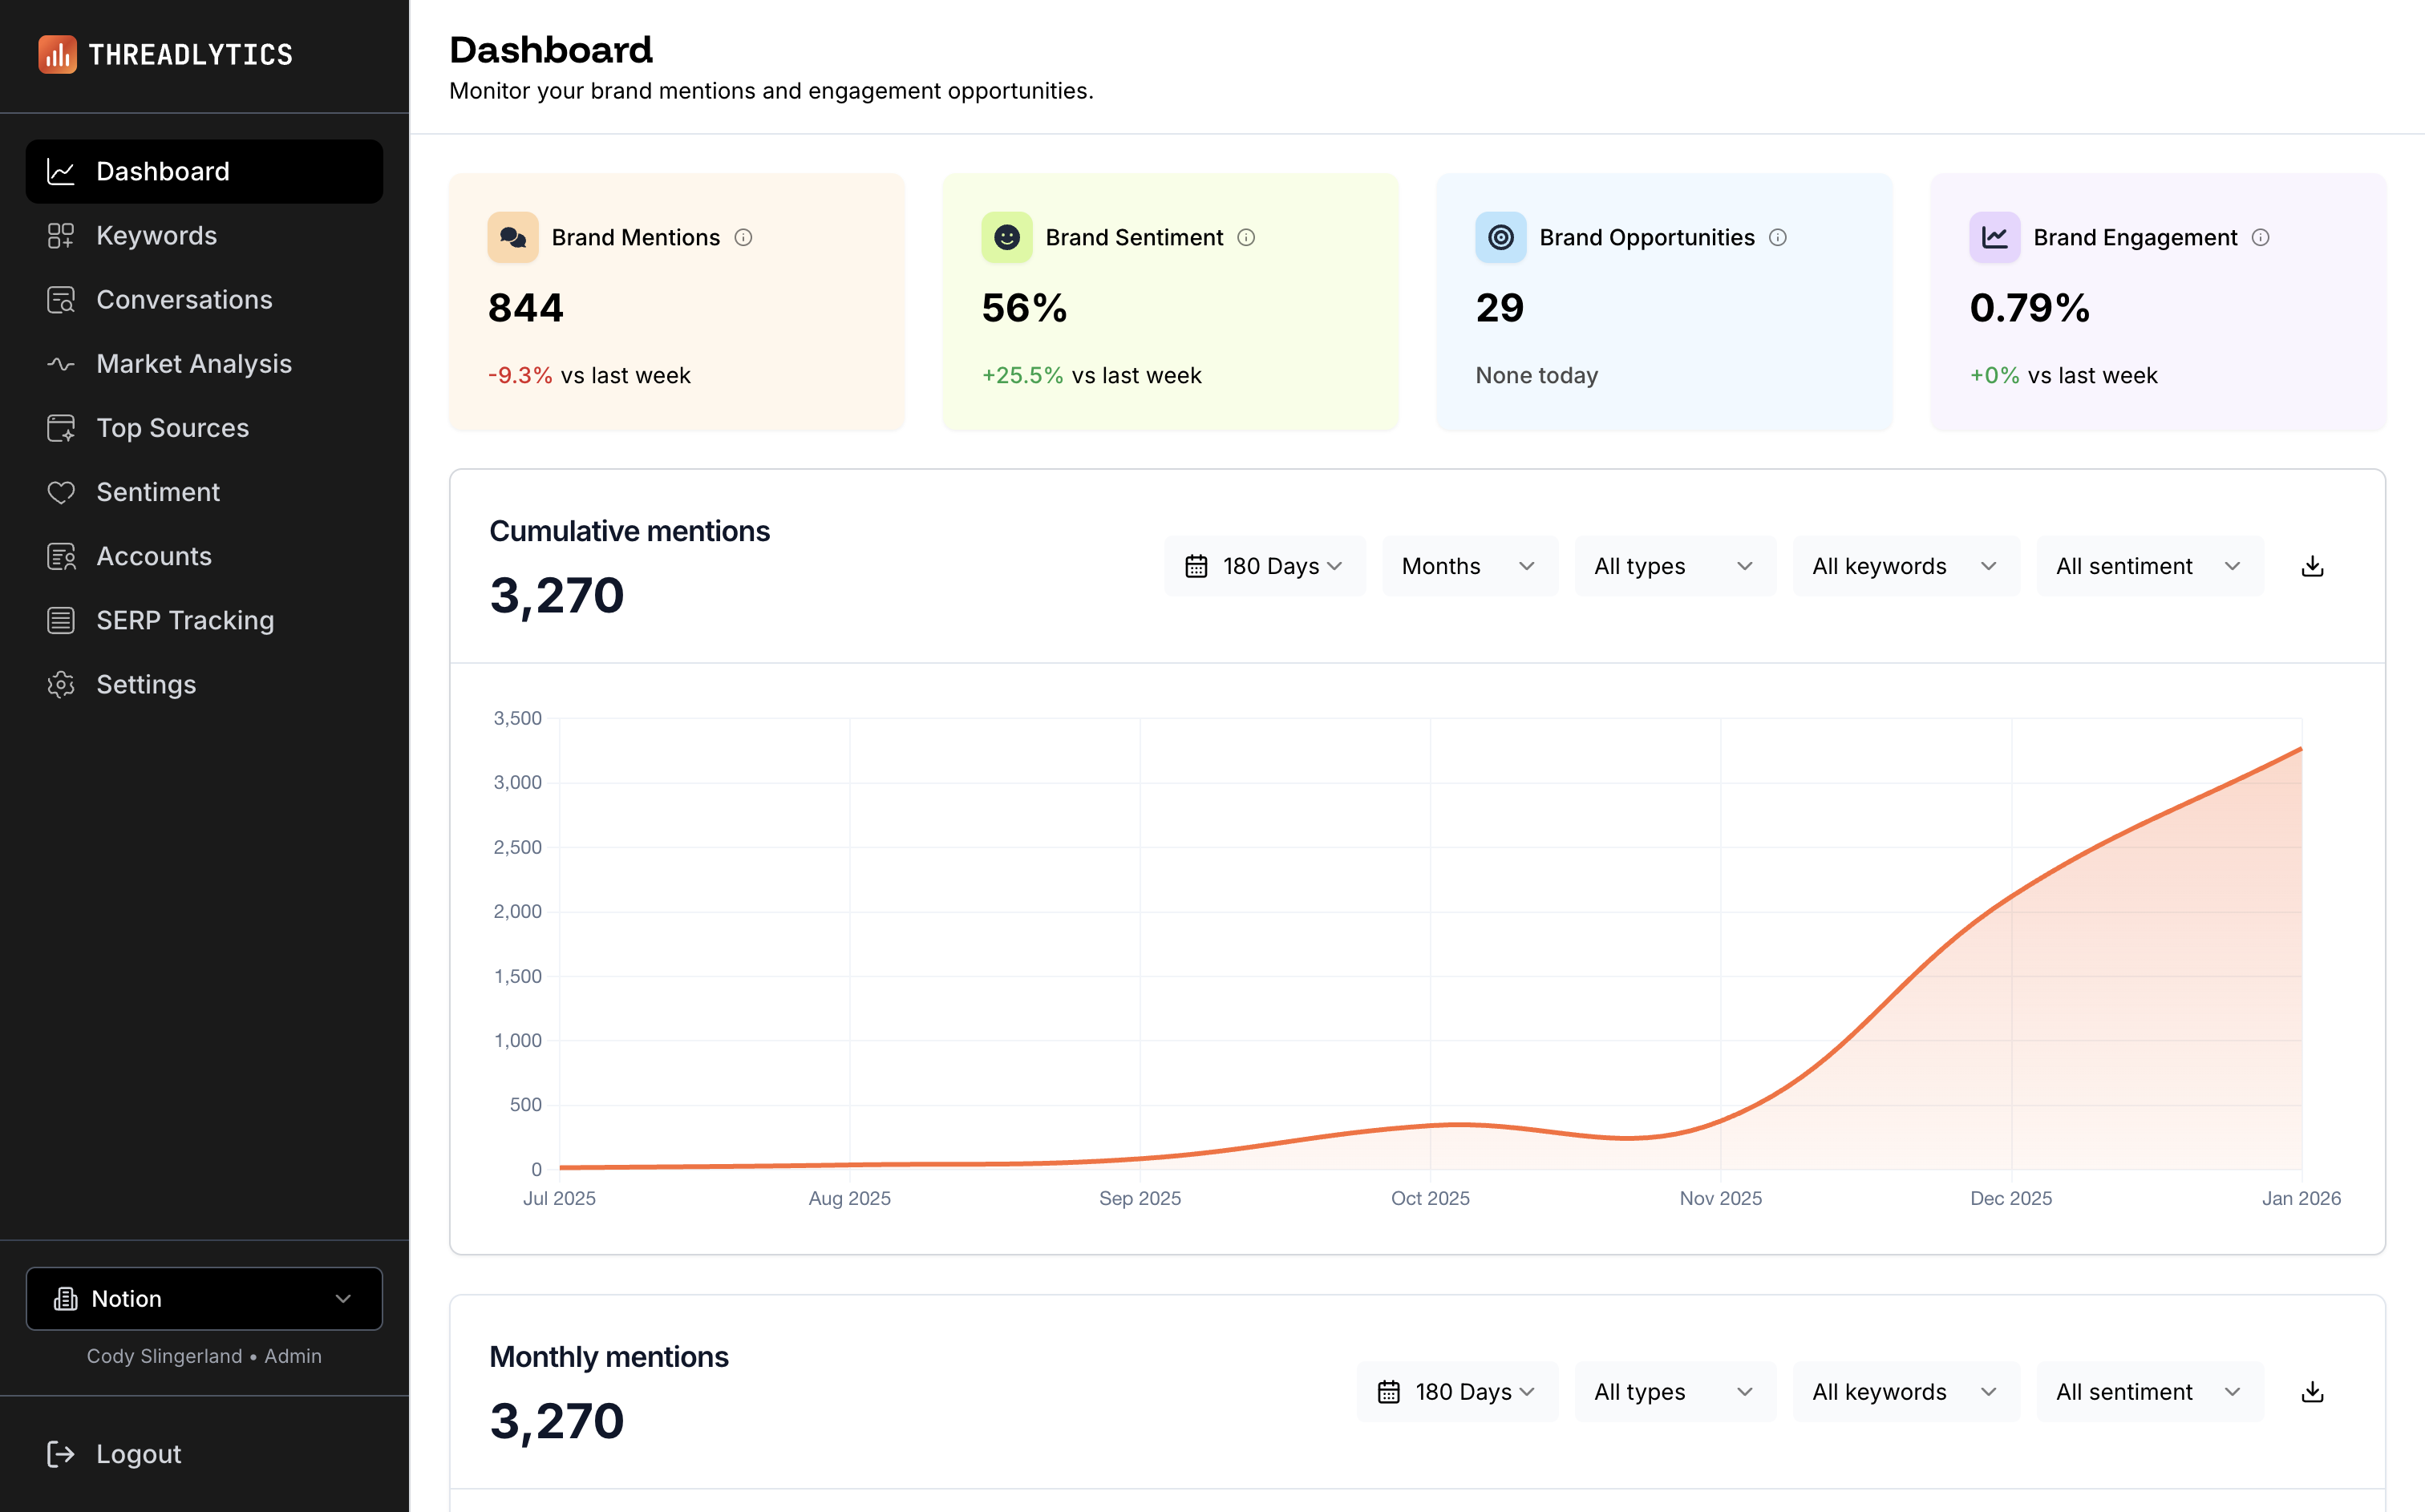
Task: Open the SERP Tracking page
Action: coord(185,621)
